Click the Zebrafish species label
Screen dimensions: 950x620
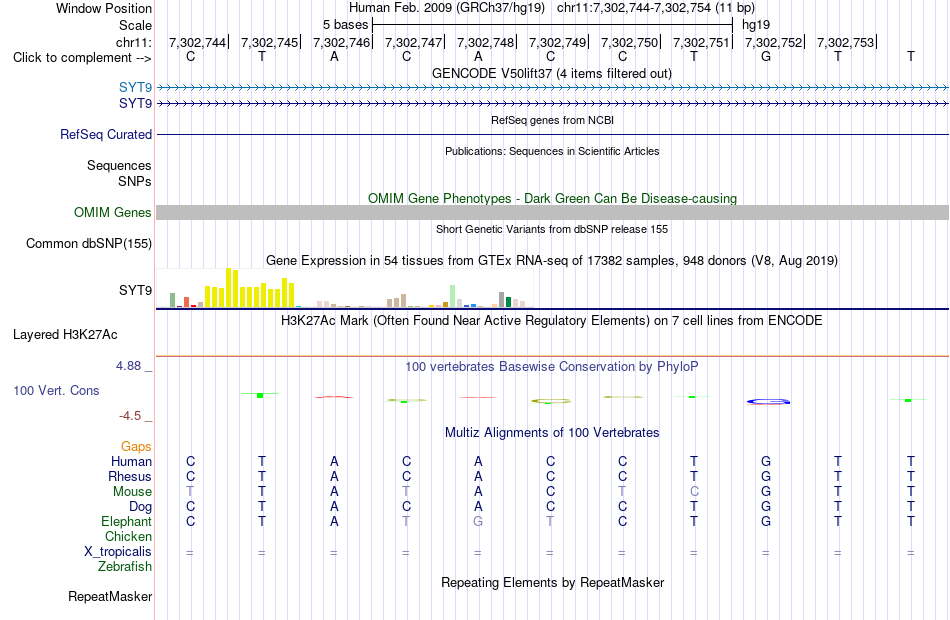coord(125,567)
